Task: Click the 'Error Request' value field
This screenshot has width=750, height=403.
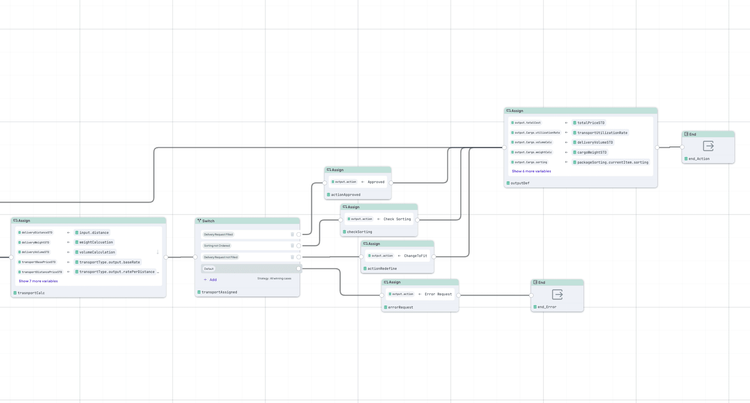Action: (x=438, y=294)
